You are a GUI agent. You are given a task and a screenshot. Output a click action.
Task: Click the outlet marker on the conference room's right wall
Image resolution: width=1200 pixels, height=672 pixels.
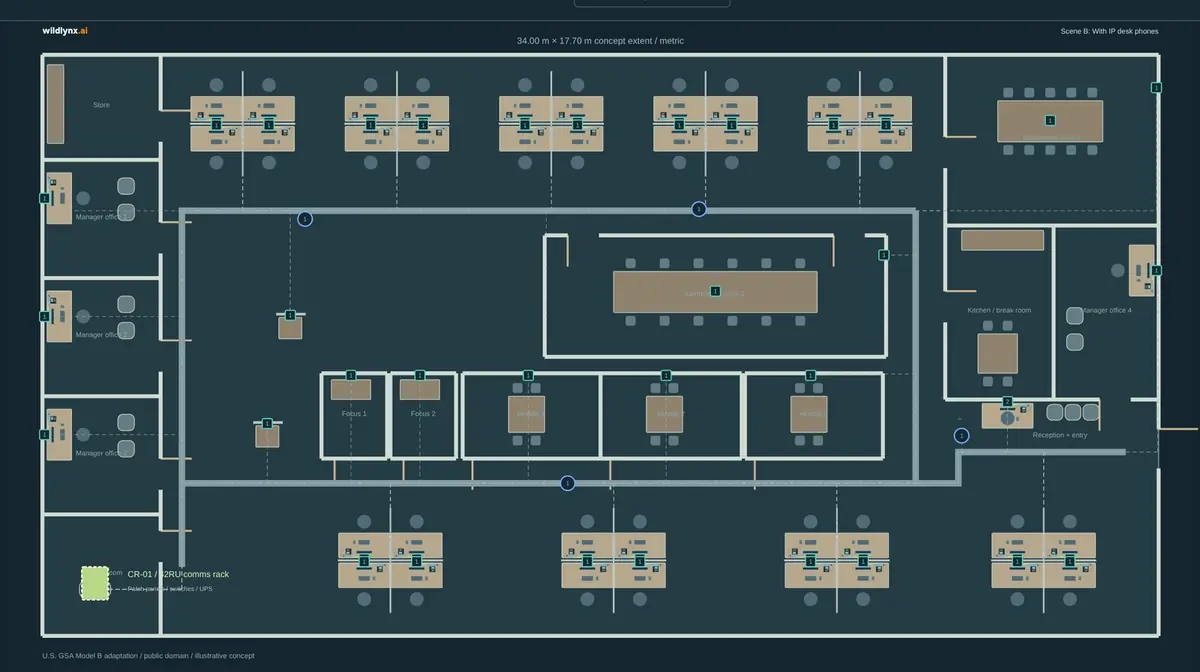point(884,255)
